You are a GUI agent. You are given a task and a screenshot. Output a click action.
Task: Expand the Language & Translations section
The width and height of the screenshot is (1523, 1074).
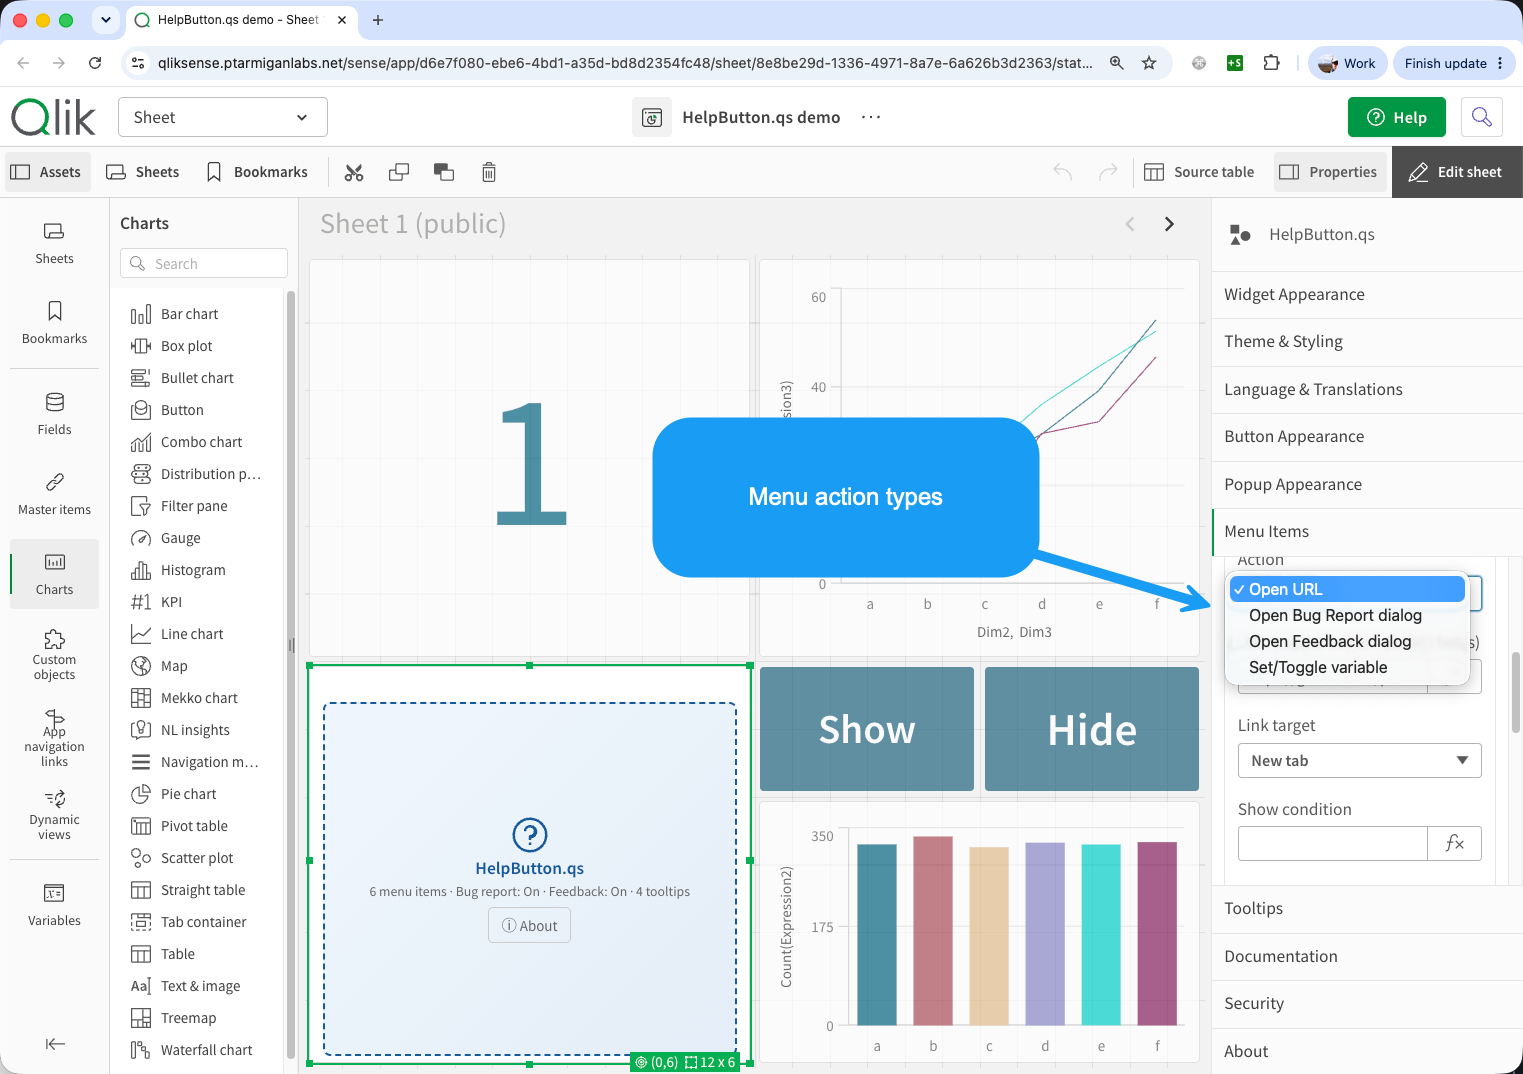pyautogui.click(x=1367, y=389)
